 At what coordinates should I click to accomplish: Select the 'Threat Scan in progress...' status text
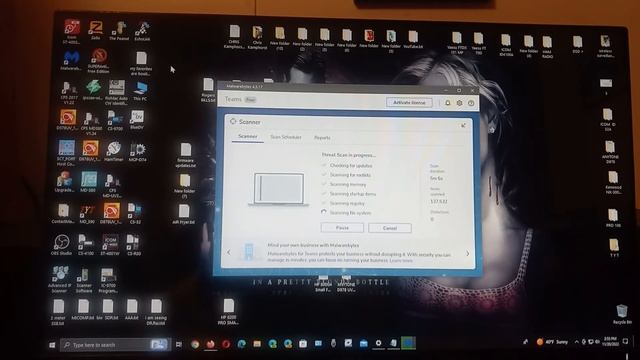pyautogui.click(x=349, y=155)
